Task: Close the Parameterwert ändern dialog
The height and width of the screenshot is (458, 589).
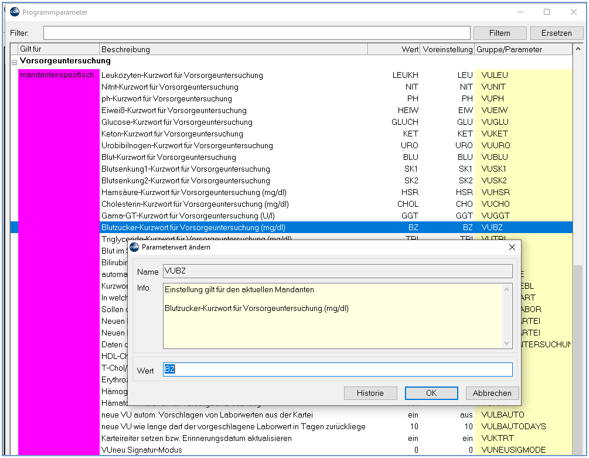Action: [512, 247]
